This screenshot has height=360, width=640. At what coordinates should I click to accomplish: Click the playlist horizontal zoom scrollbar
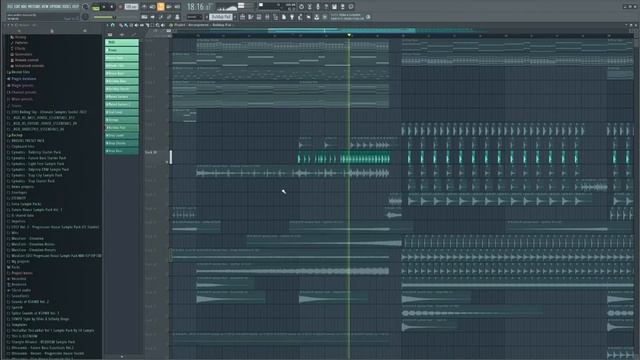(342, 30)
